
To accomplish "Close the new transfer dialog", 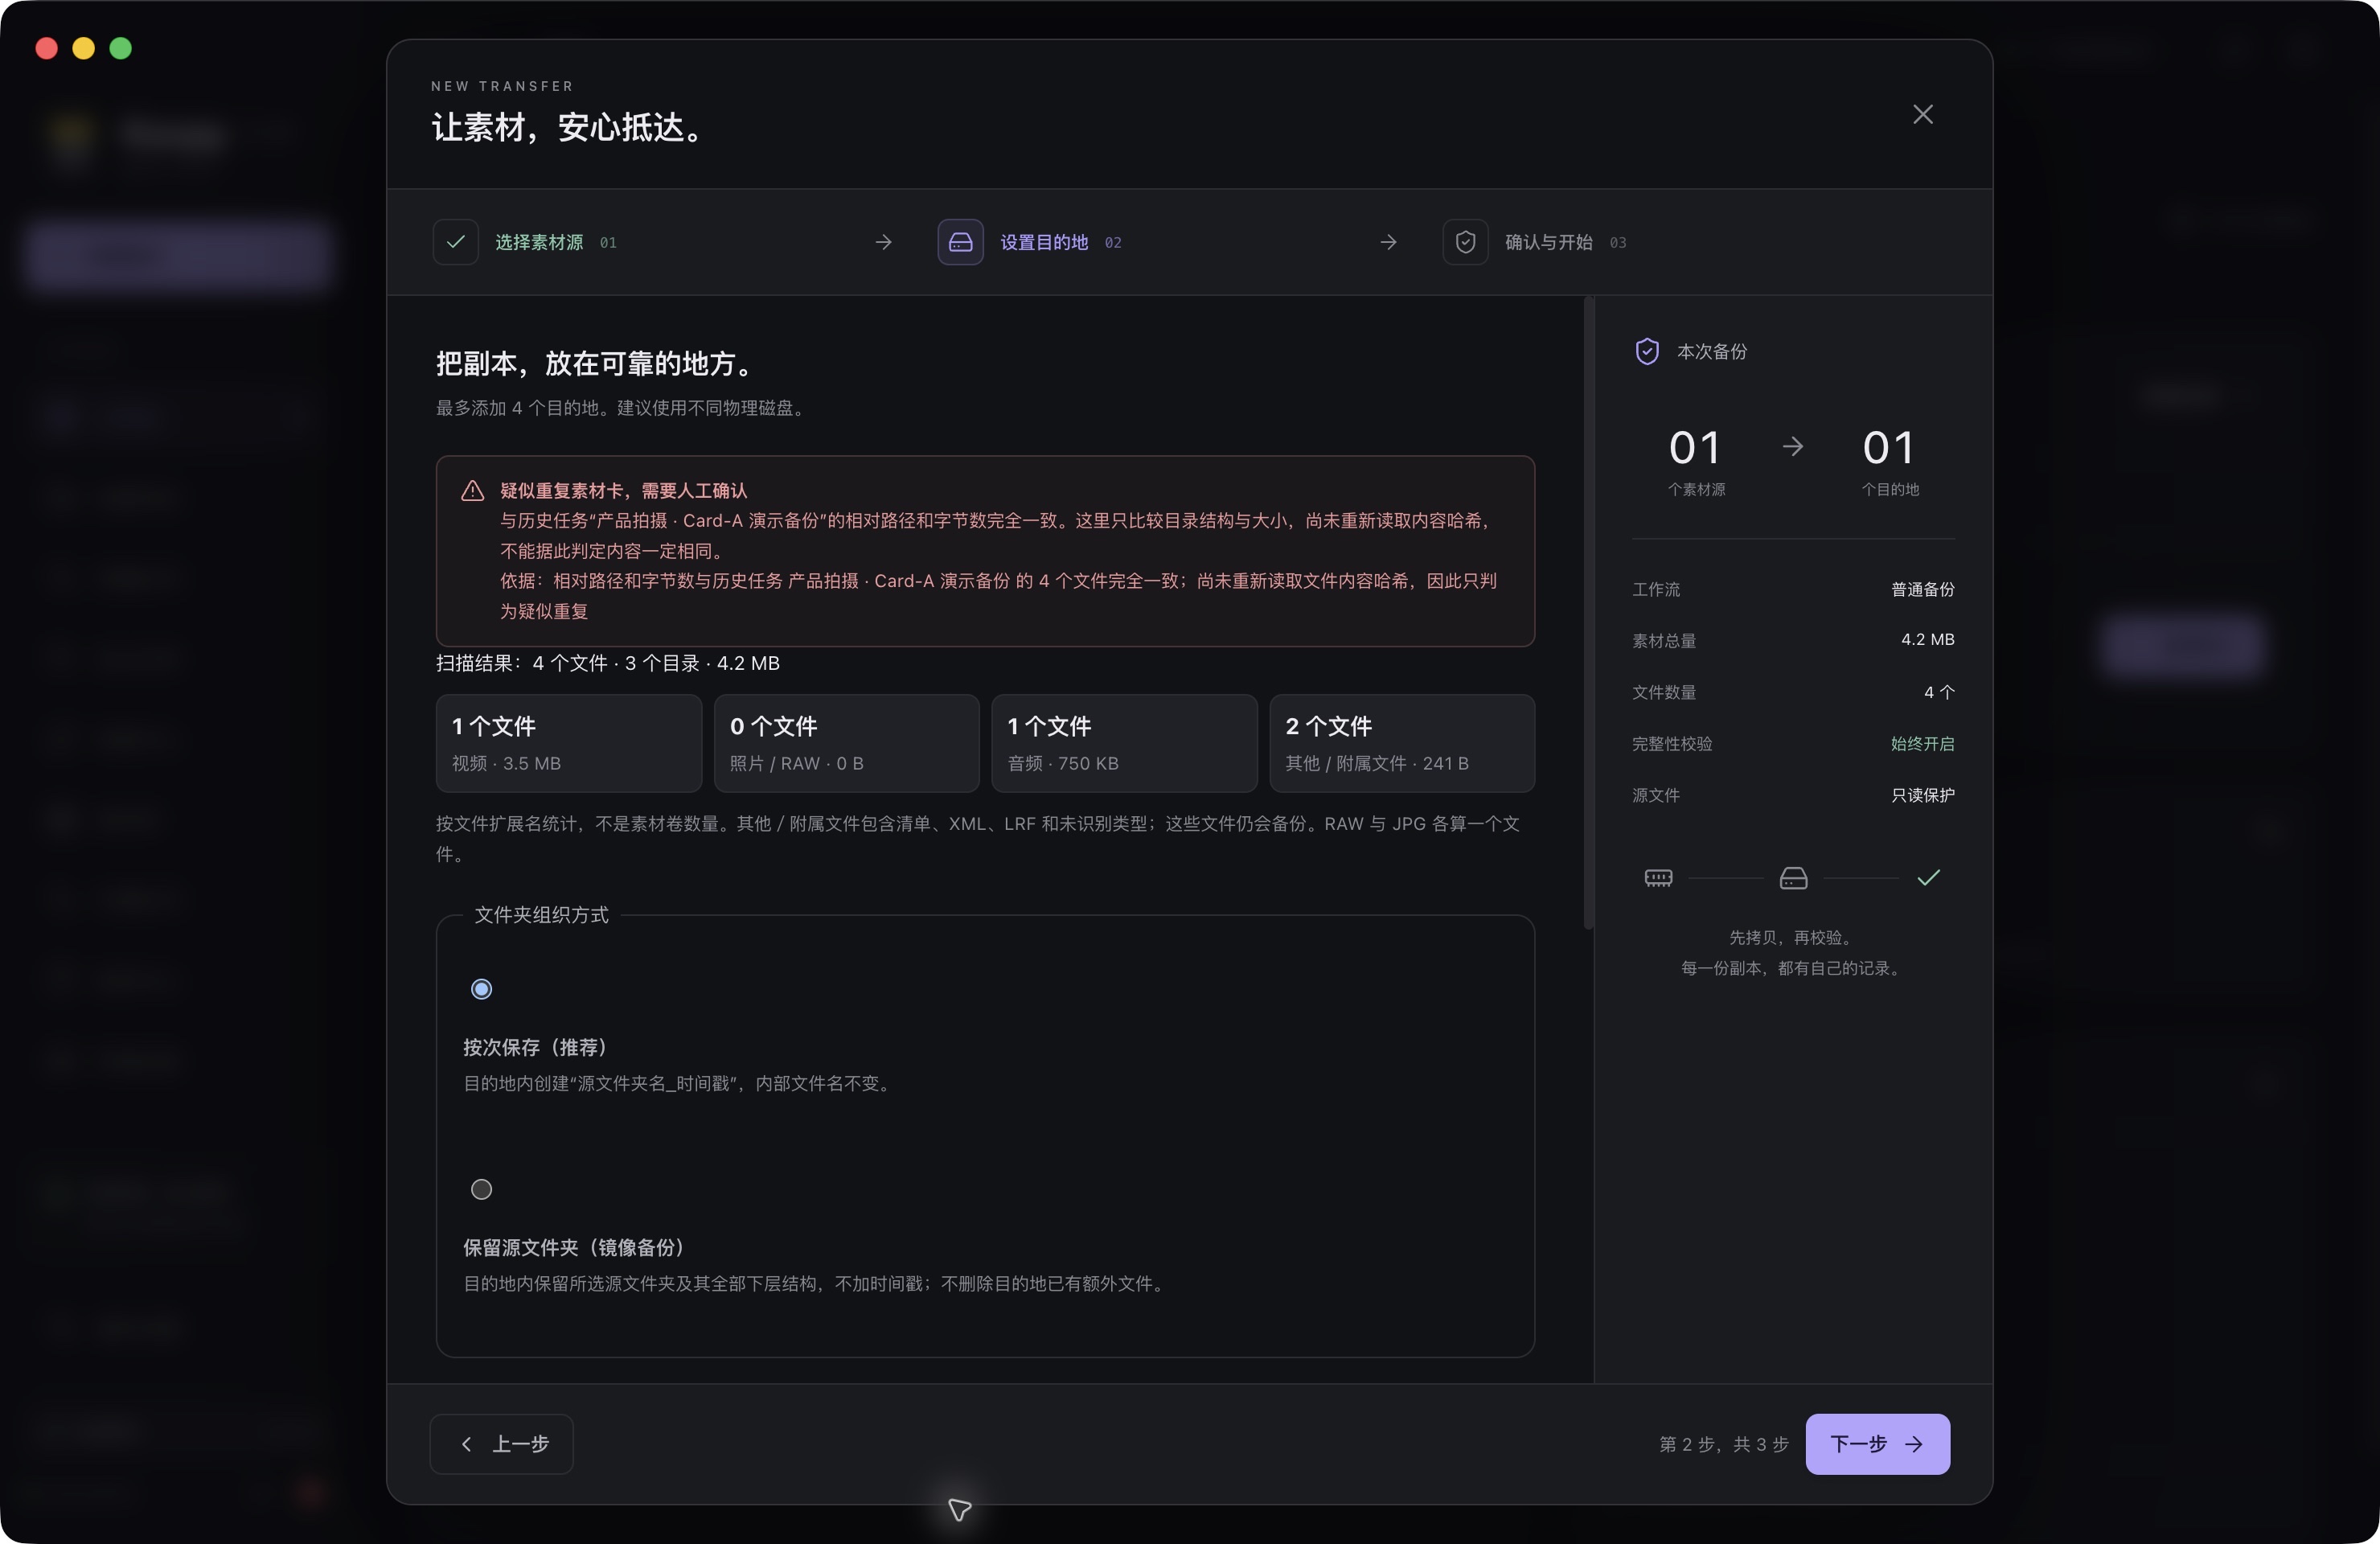I will click(x=1922, y=115).
